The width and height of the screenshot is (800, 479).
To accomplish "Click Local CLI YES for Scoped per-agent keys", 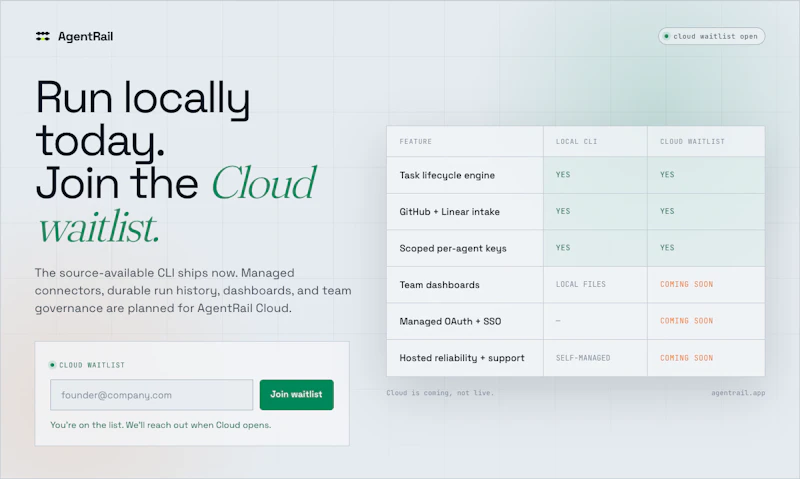I will [x=563, y=248].
